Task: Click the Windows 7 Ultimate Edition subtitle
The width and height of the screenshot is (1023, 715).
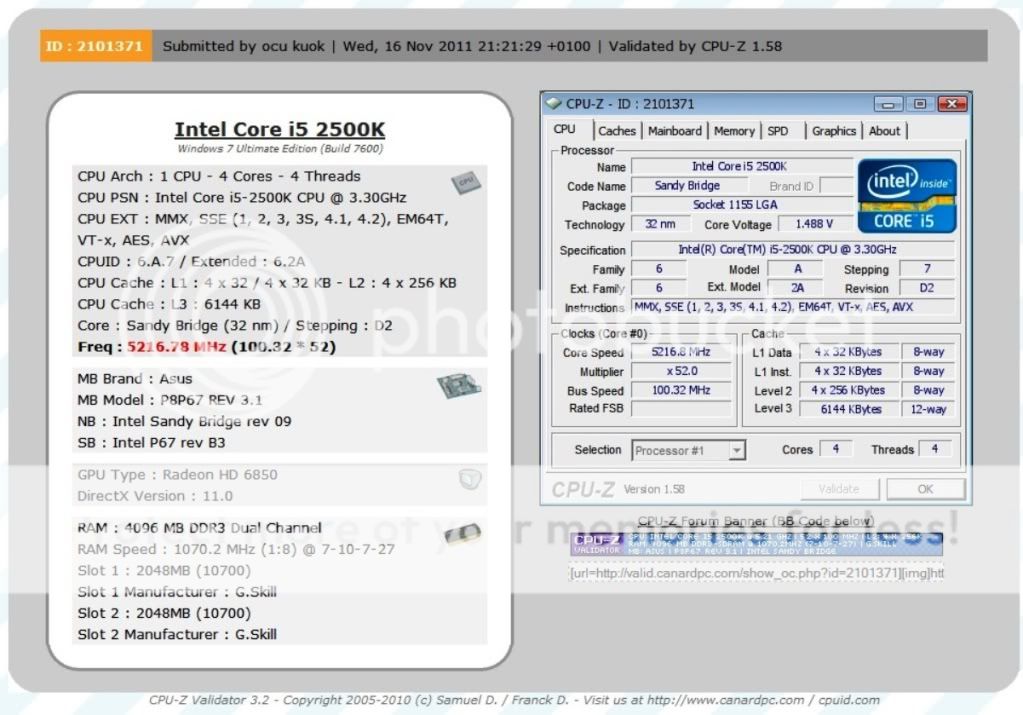Action: pyautogui.click(x=280, y=149)
